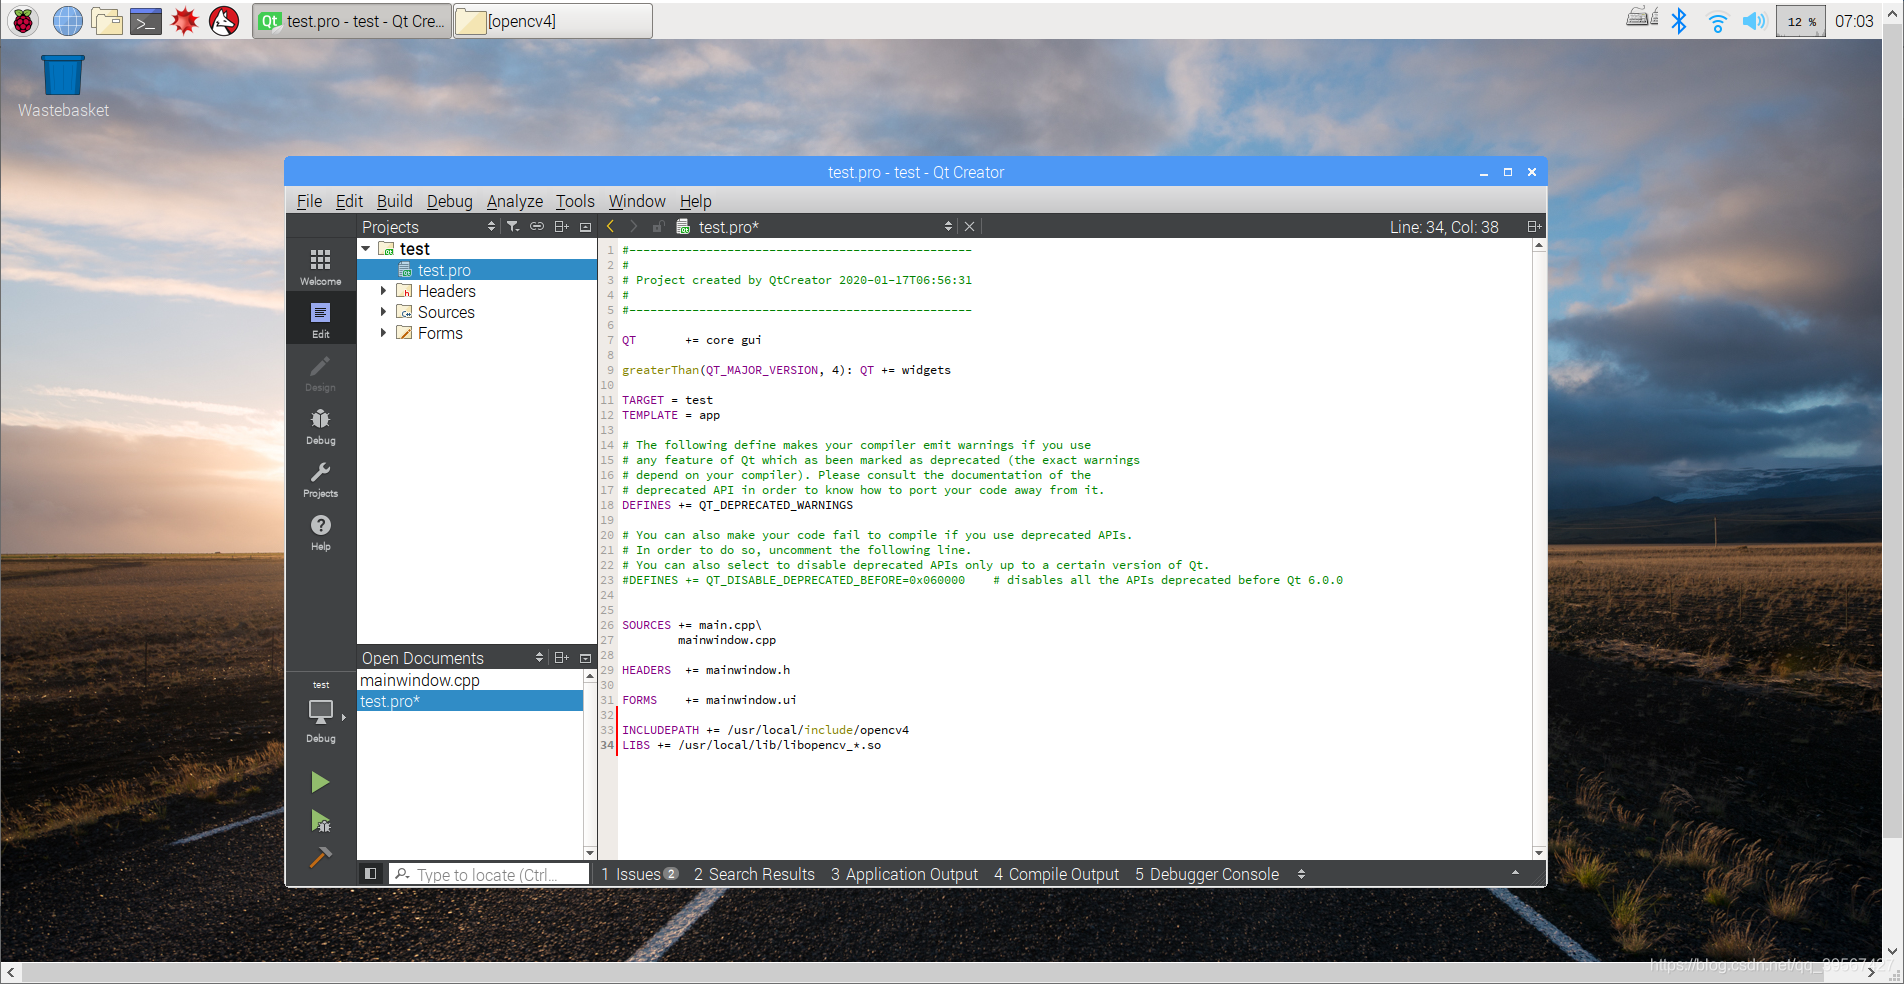Select test.pro in project tree

click(x=477, y=270)
